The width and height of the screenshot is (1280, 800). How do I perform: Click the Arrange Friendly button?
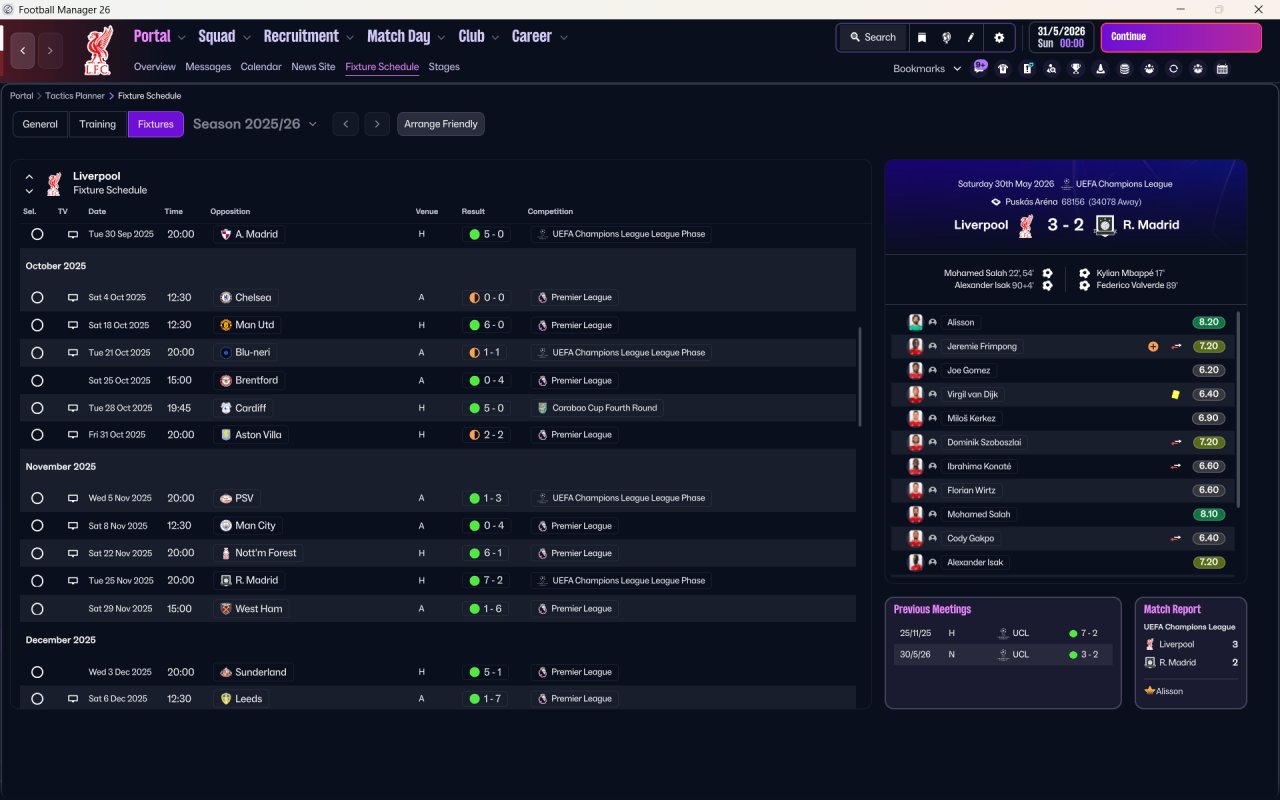[441, 124]
